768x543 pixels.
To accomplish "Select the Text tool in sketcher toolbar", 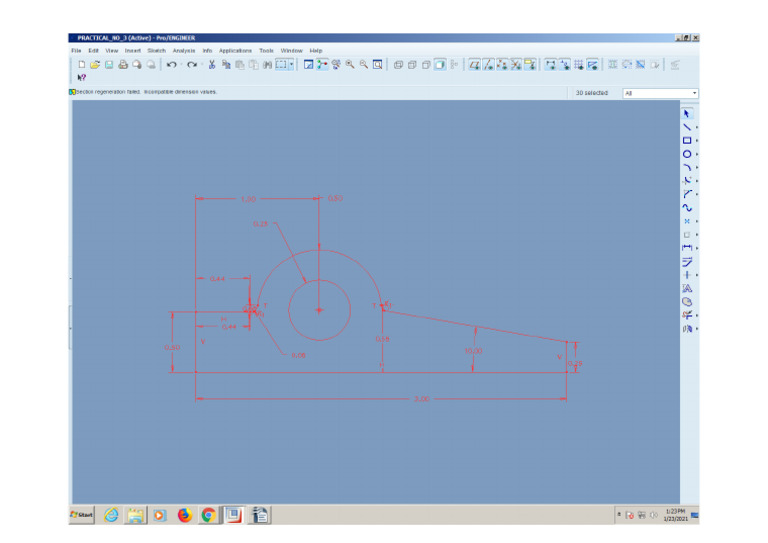I will point(687,288).
